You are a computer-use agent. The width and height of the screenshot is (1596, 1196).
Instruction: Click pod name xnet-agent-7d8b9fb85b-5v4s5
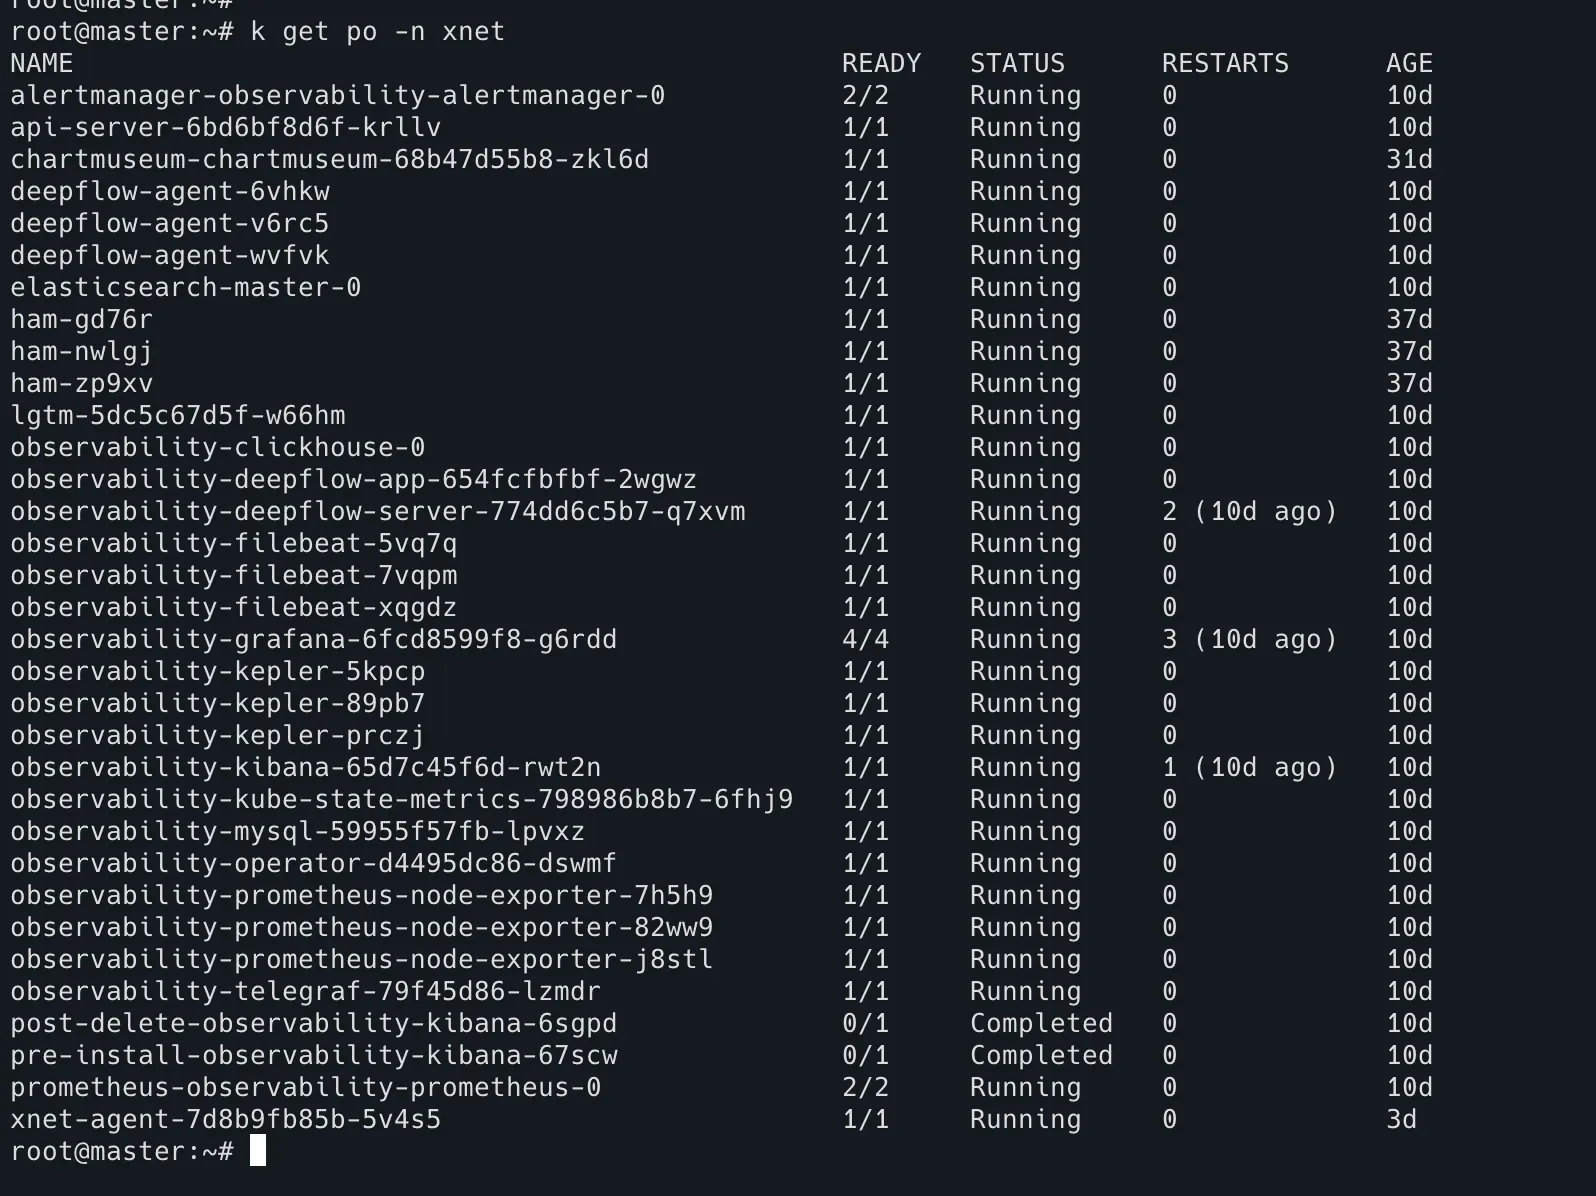pyautogui.click(x=226, y=1119)
